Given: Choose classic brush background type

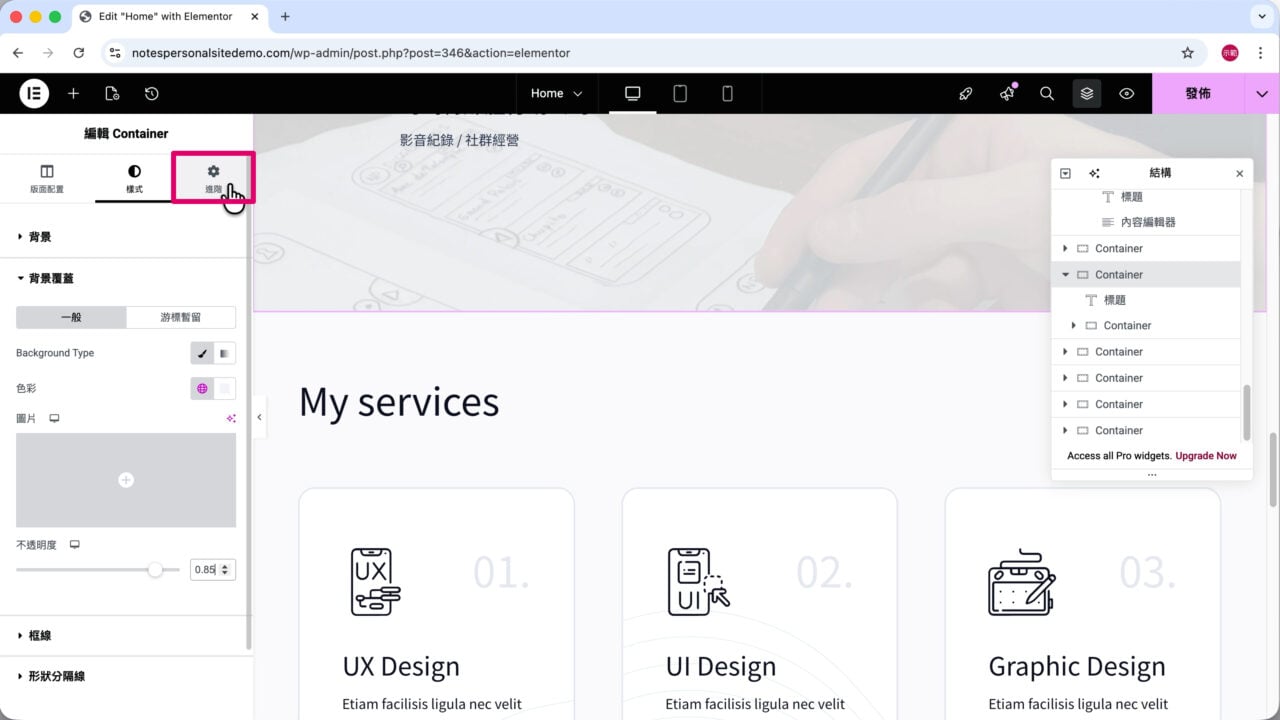Looking at the screenshot, I should (202, 353).
